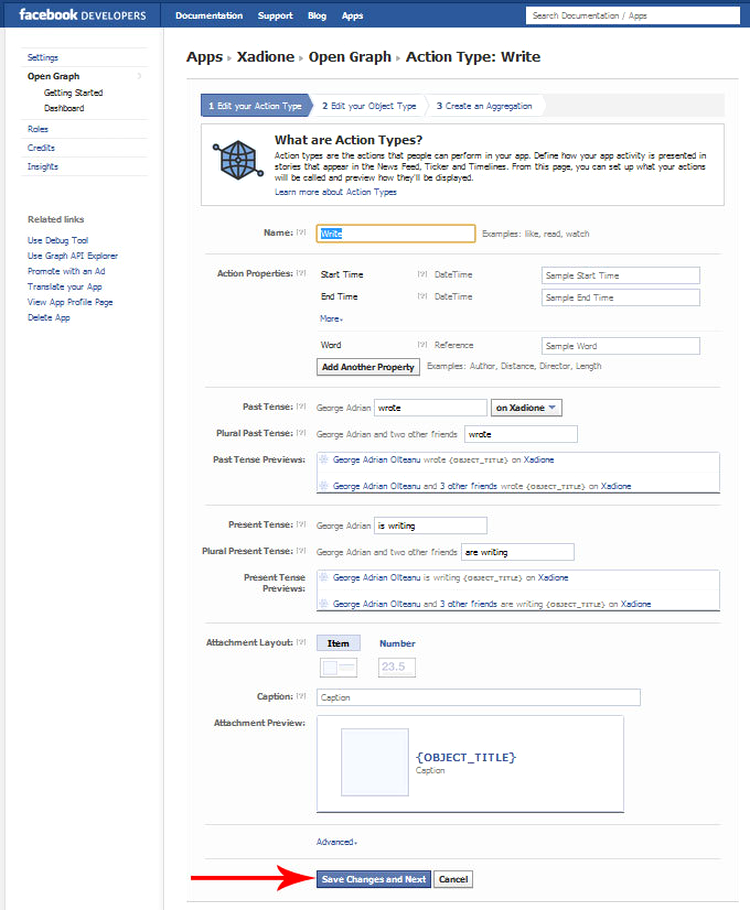Open Learn more about Action Types link

click(x=336, y=192)
